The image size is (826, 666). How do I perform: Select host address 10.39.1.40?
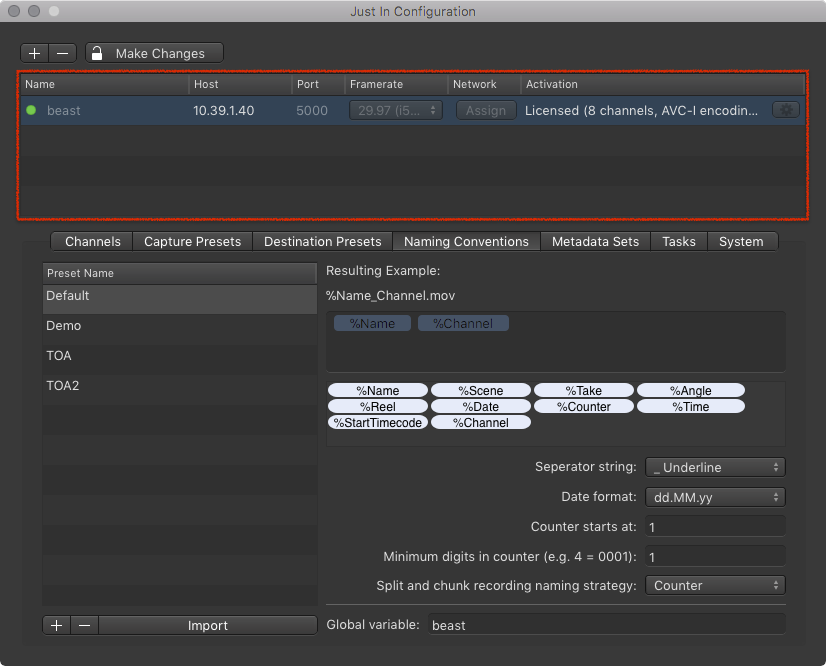pos(223,111)
